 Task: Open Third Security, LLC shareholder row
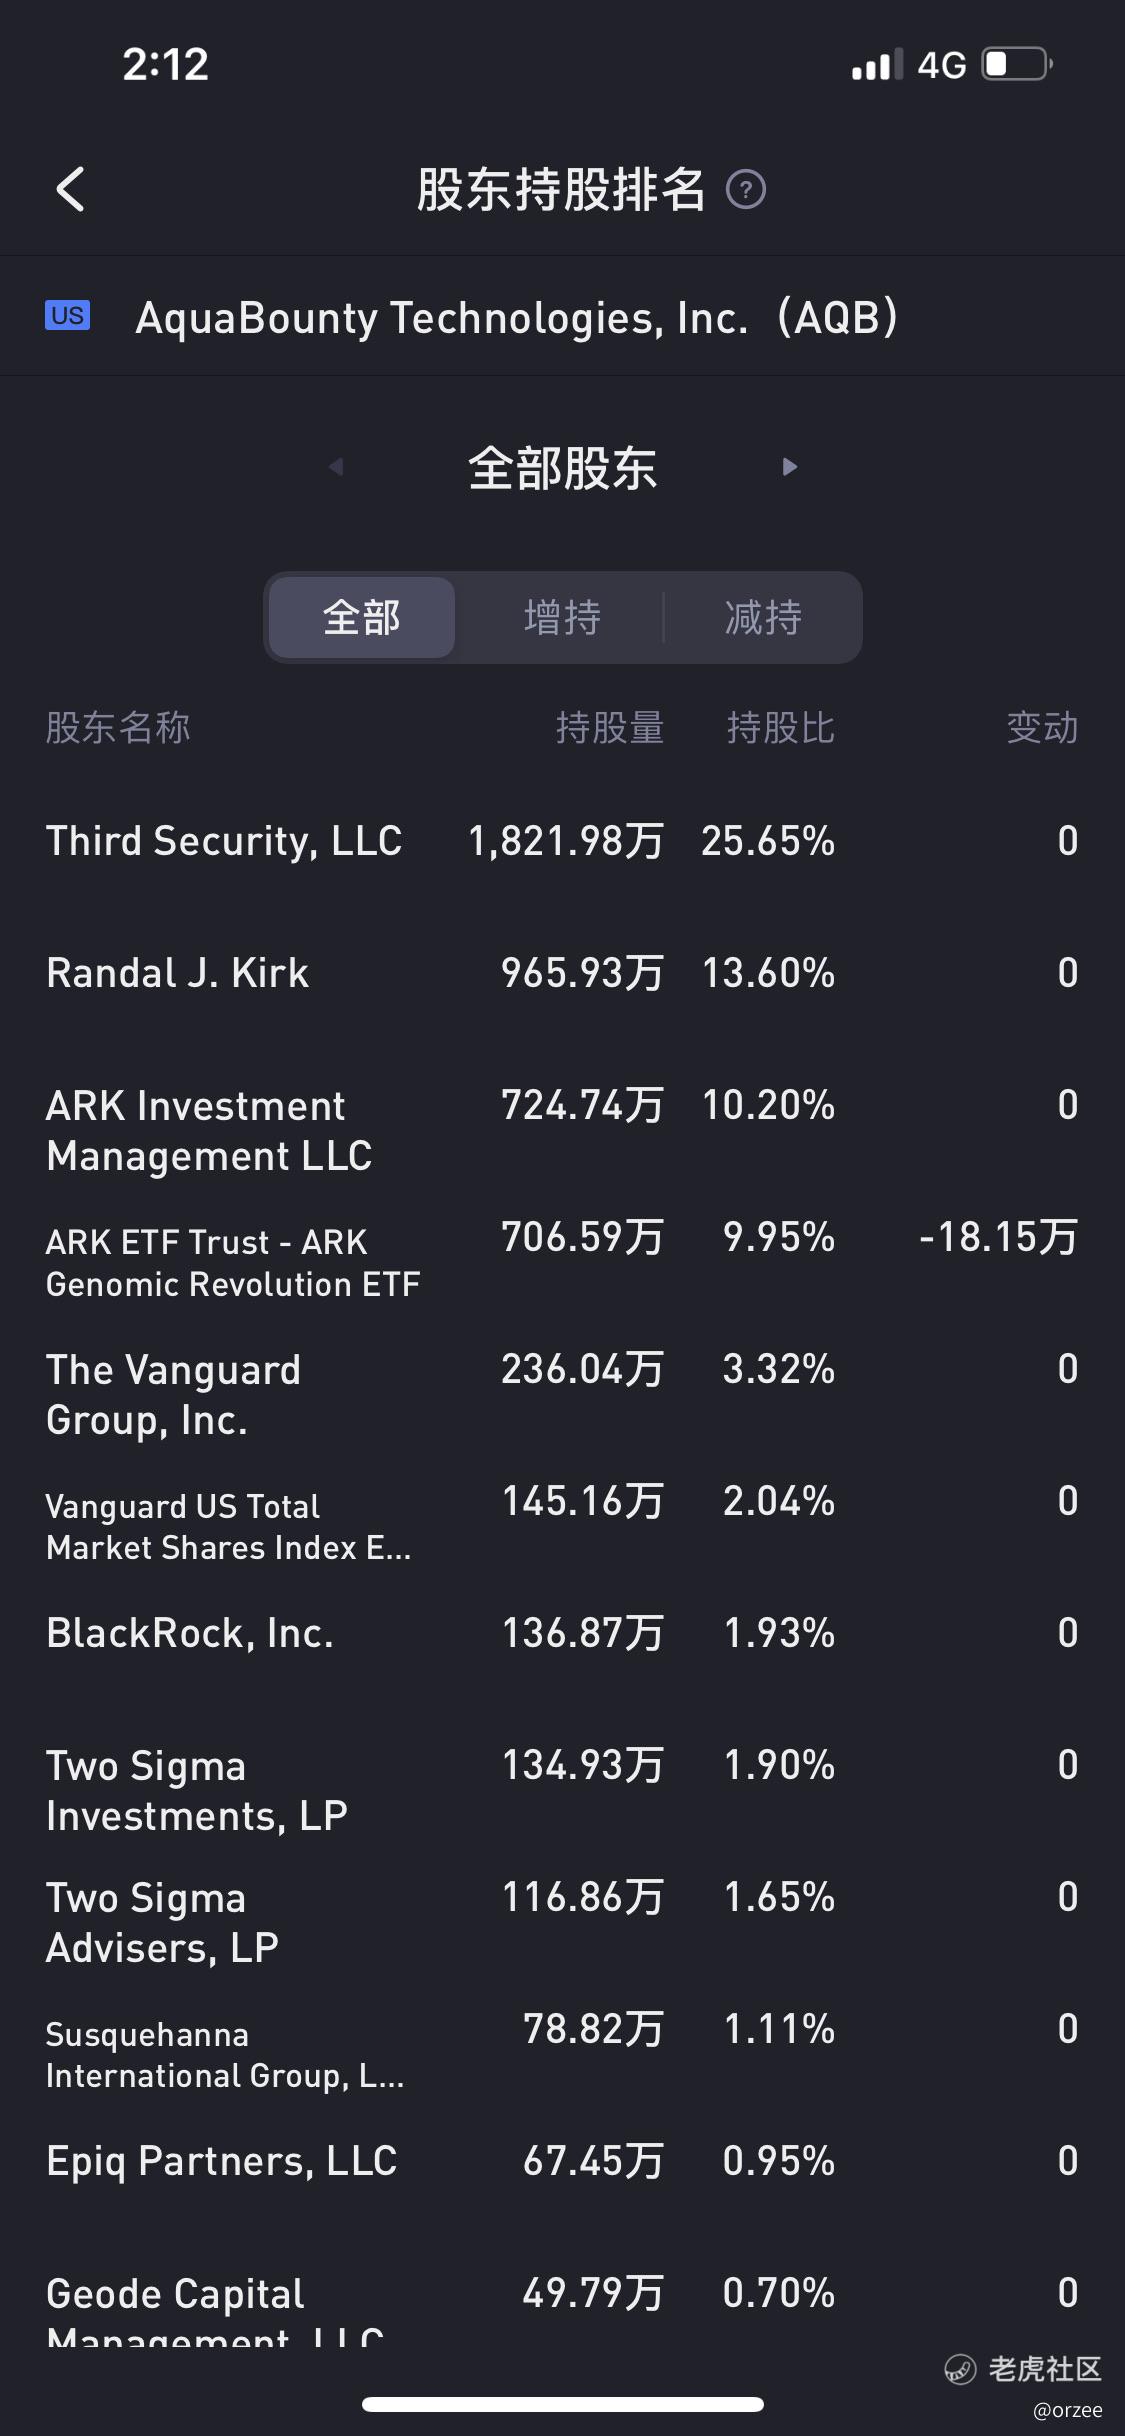562,841
